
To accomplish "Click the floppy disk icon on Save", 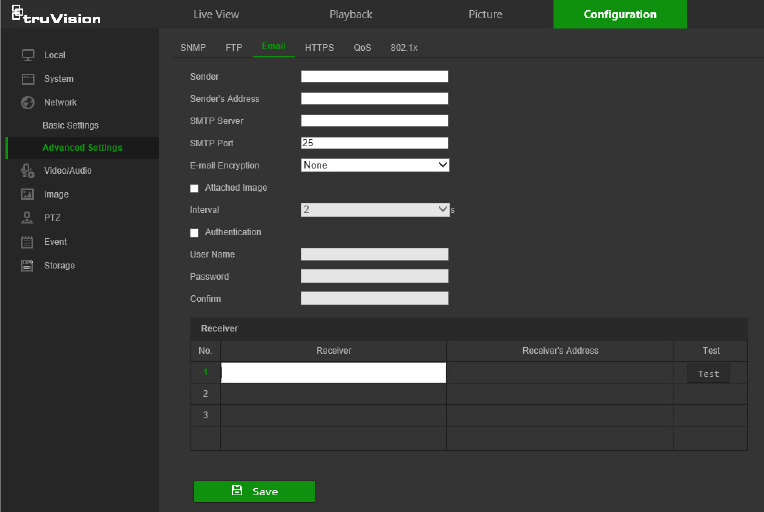I will [x=237, y=491].
